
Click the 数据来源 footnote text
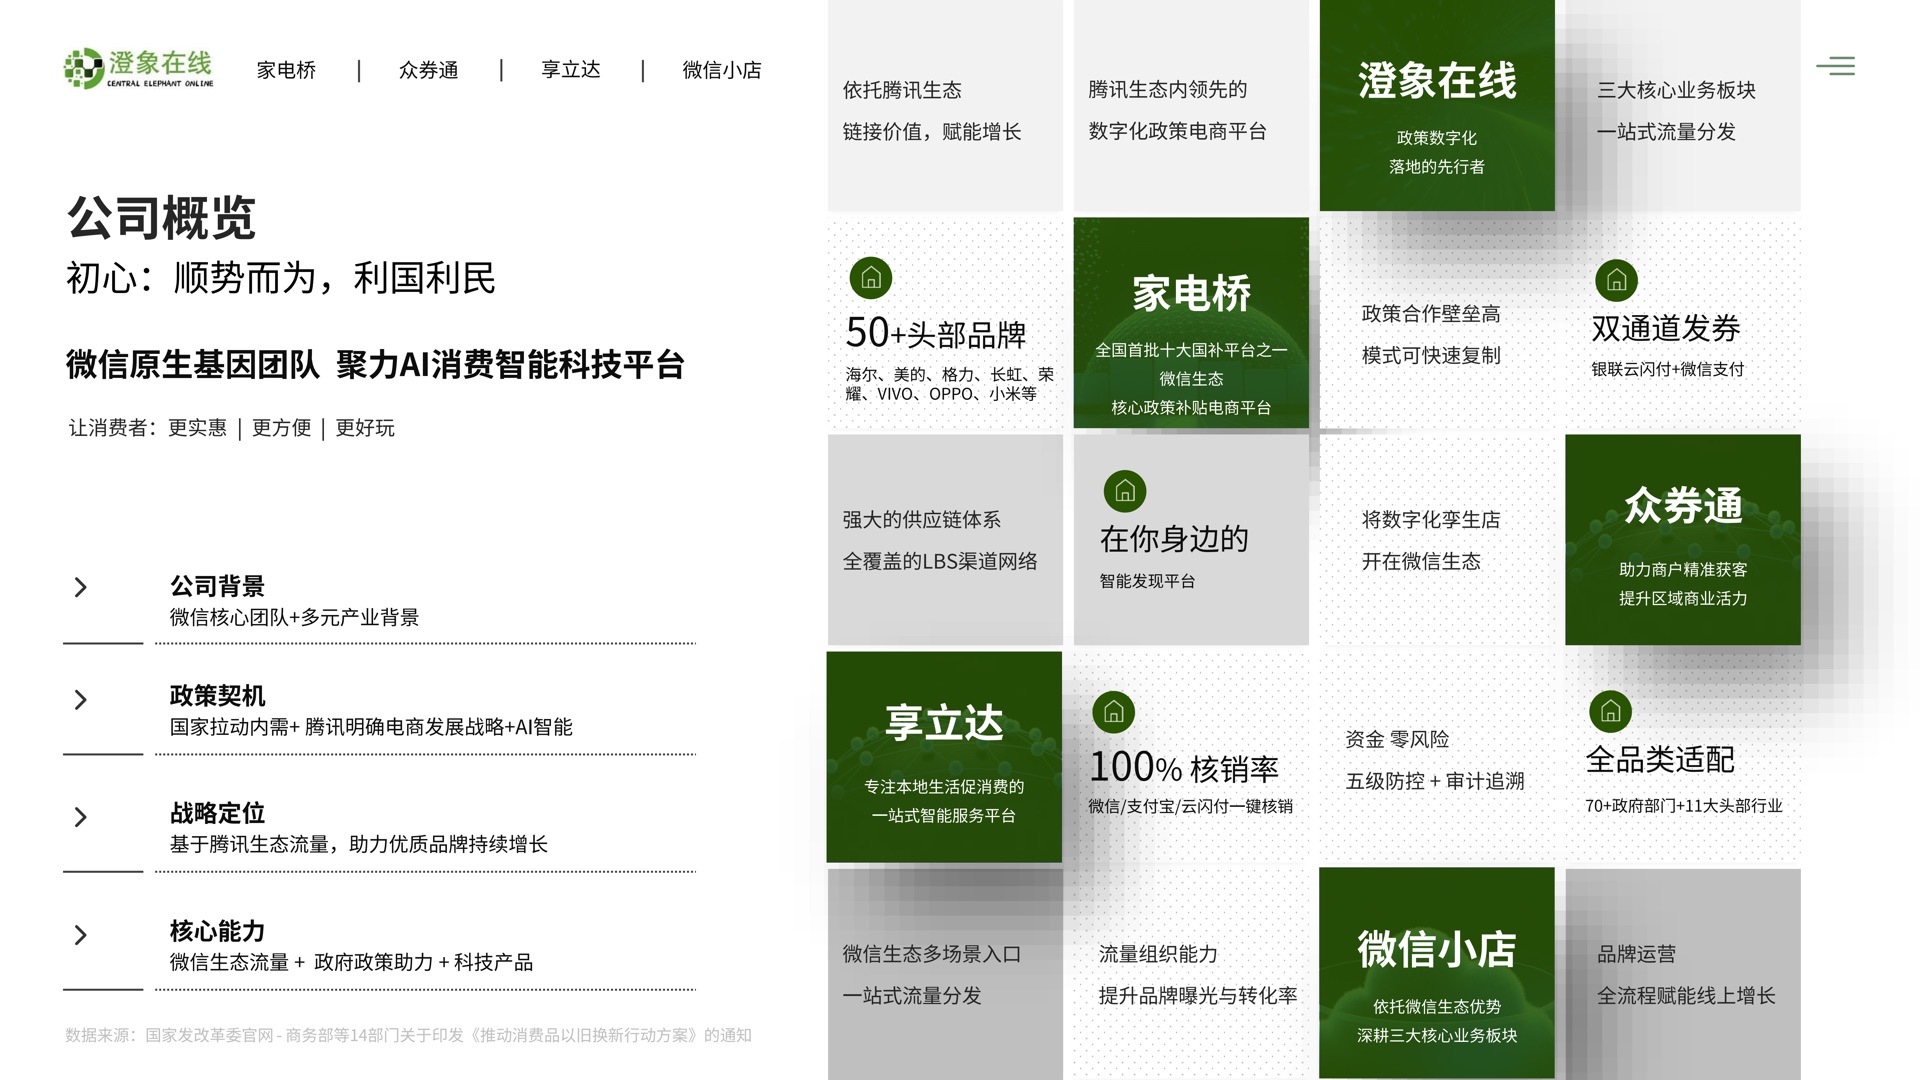(x=408, y=1035)
